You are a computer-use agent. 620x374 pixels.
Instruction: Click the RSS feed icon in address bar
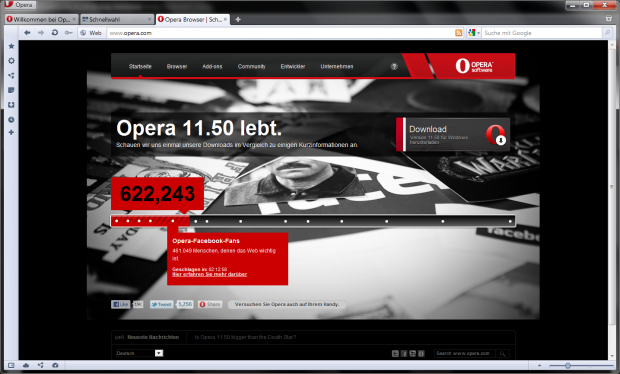click(x=458, y=33)
